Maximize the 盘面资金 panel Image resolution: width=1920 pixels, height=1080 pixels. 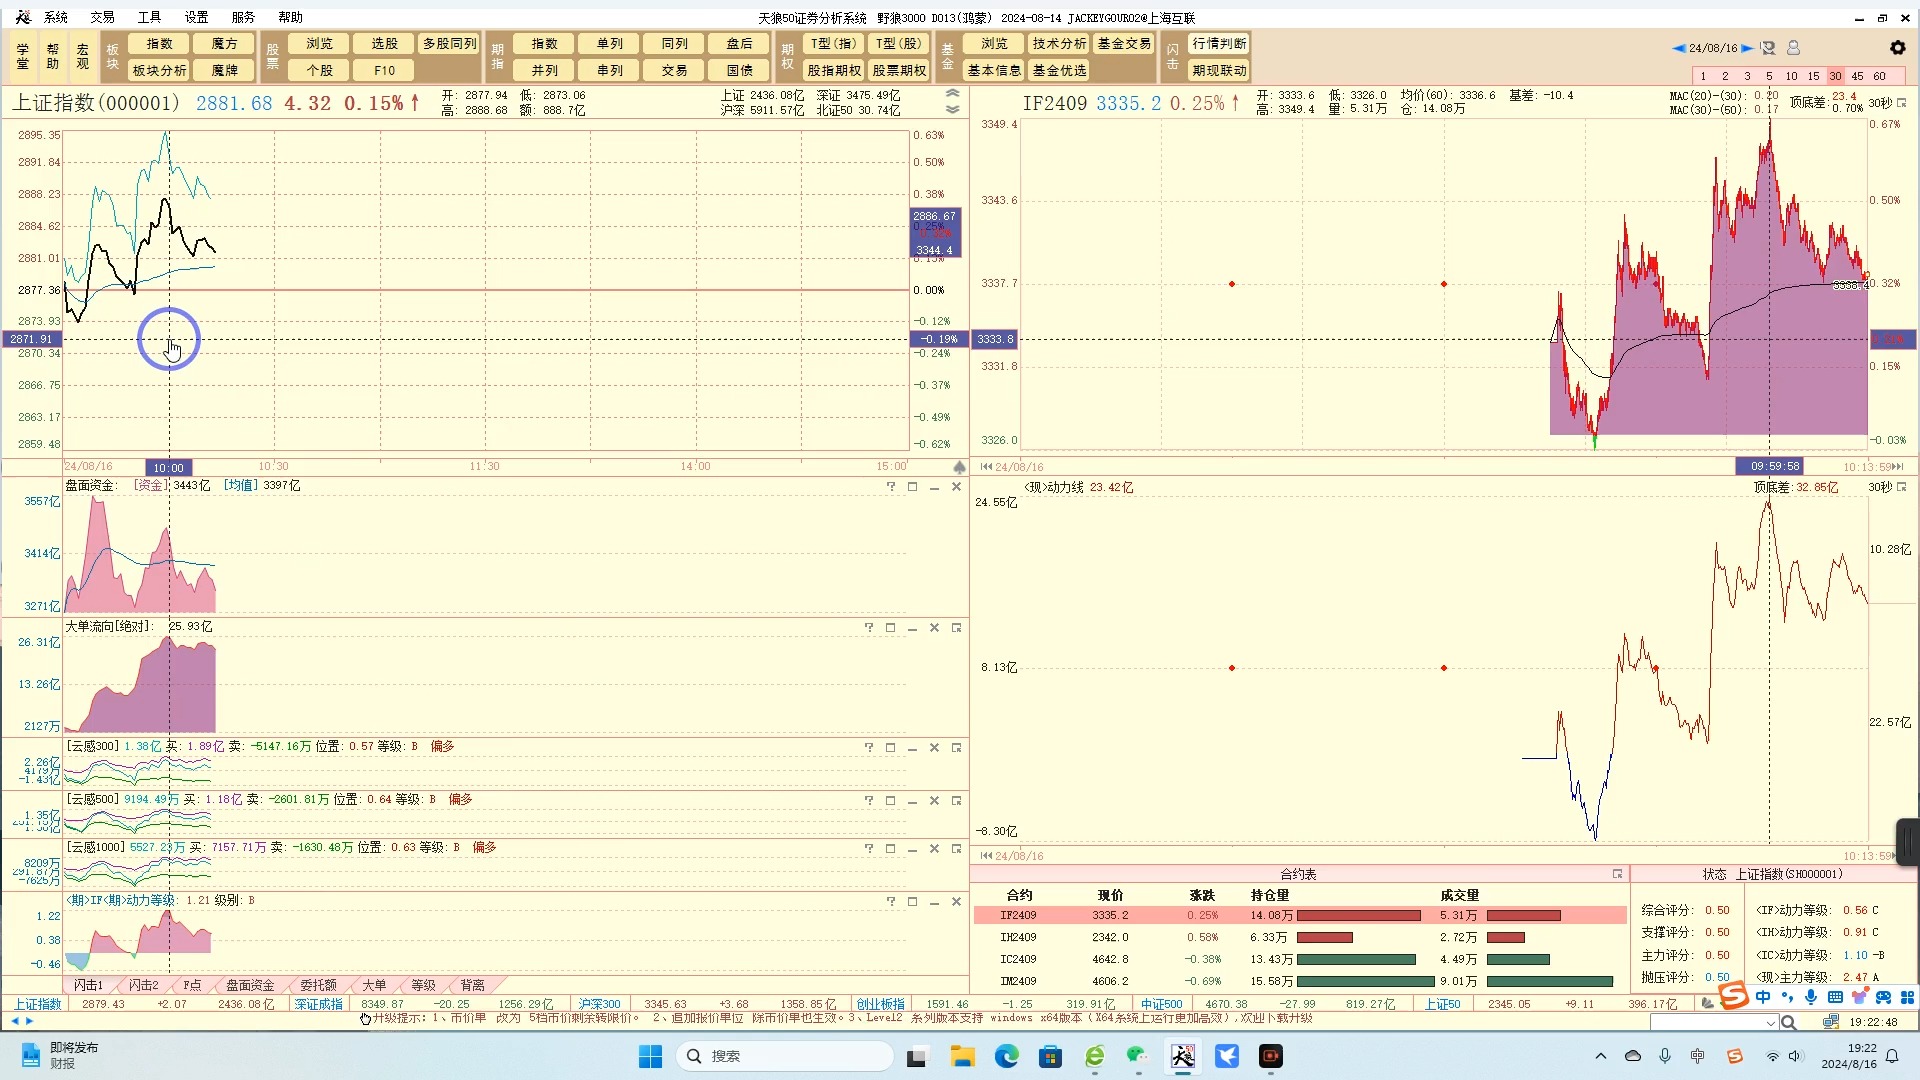[x=912, y=486]
